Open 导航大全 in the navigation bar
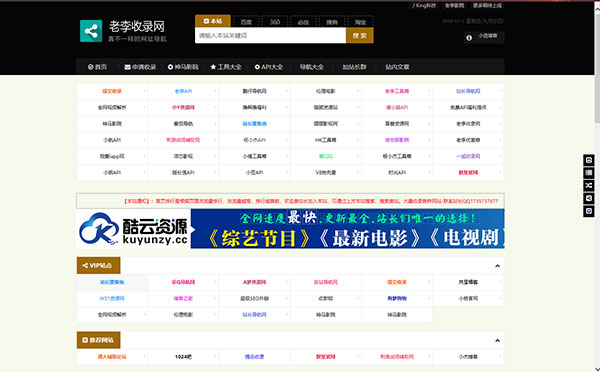Screen dimensions: 600x372 tap(311, 67)
